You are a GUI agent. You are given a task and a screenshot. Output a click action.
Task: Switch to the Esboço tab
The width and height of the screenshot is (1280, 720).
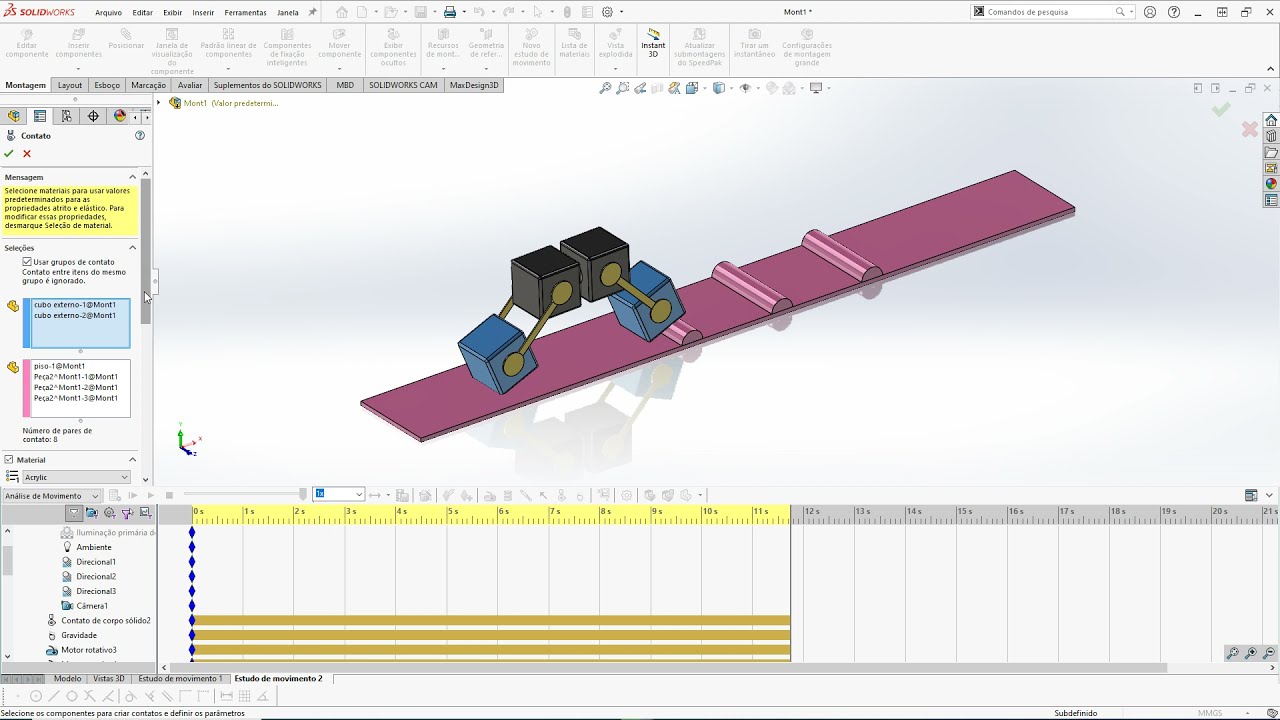click(x=107, y=85)
